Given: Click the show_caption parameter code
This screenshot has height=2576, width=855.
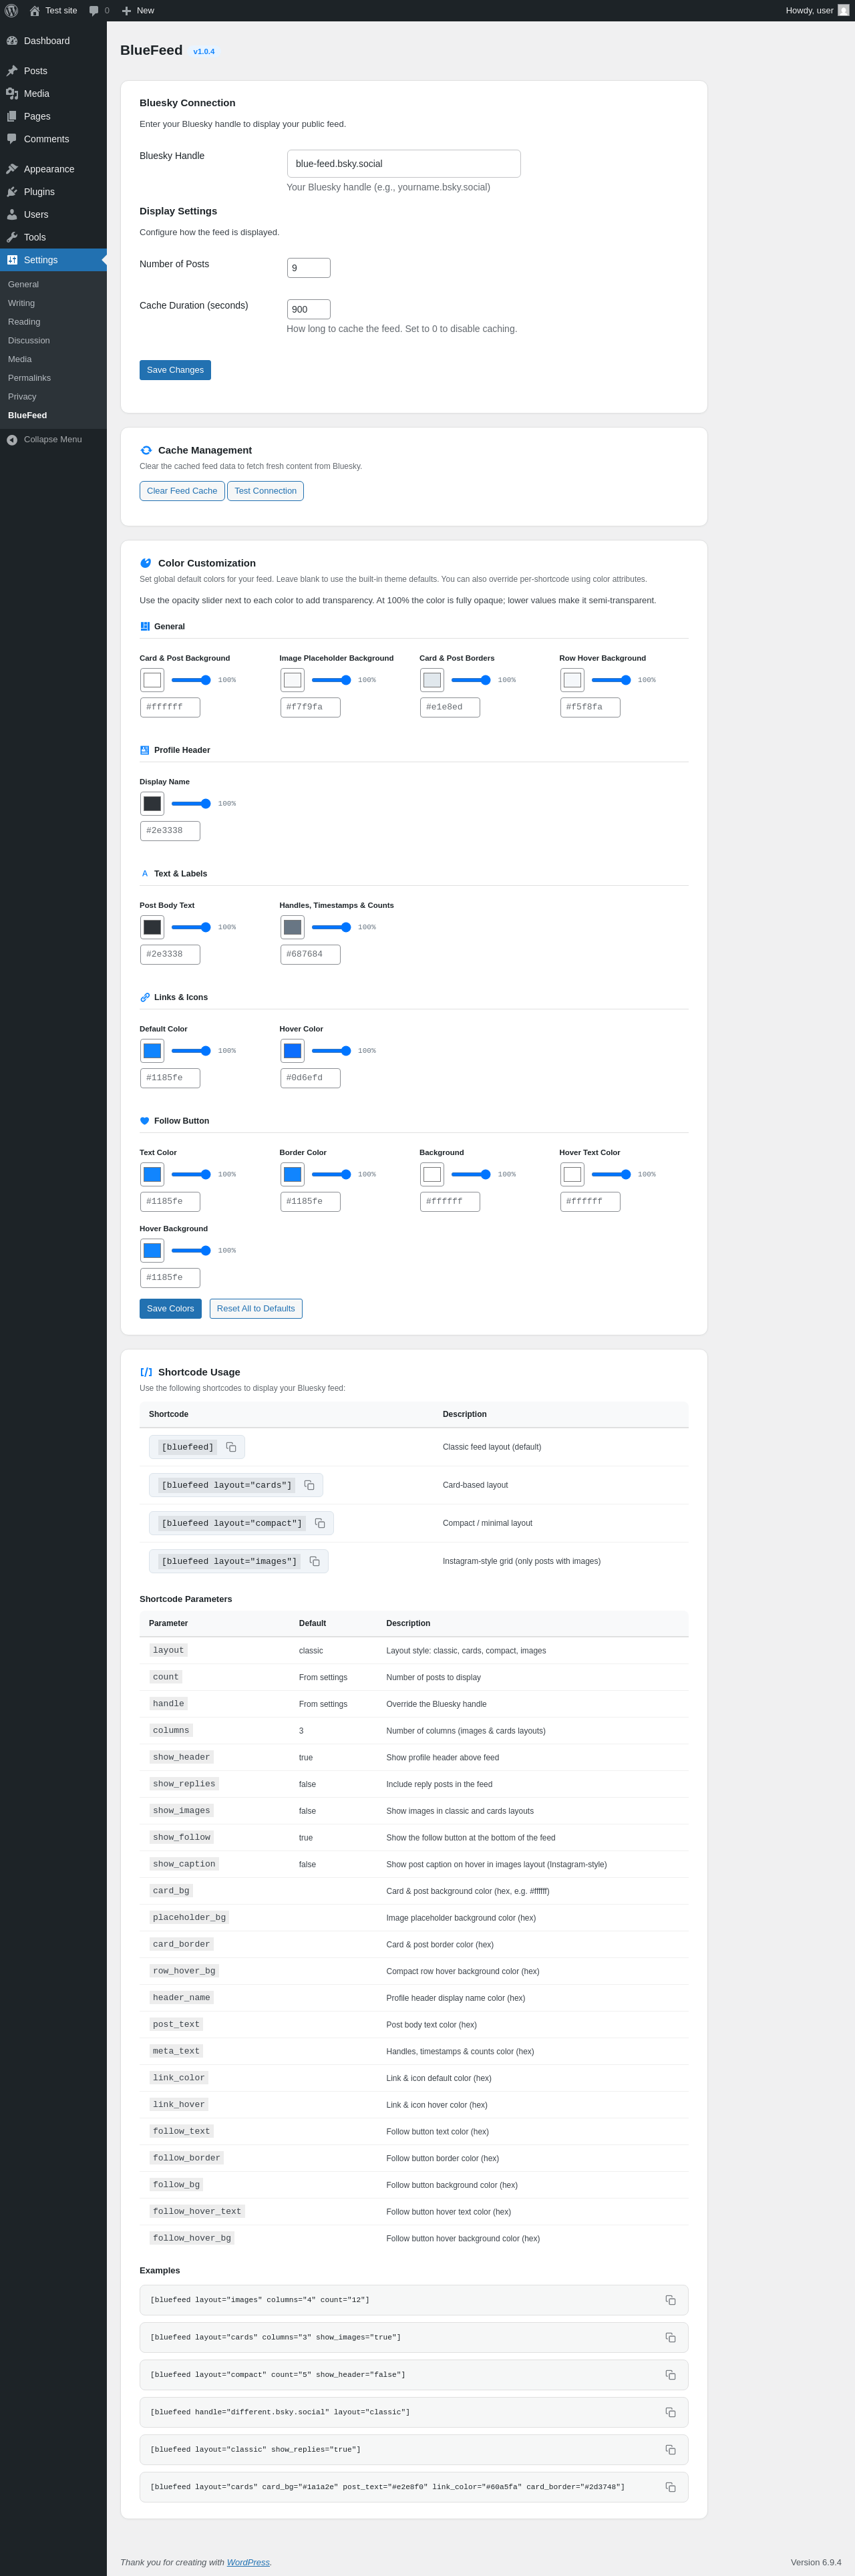Looking at the screenshot, I should coord(184,1864).
